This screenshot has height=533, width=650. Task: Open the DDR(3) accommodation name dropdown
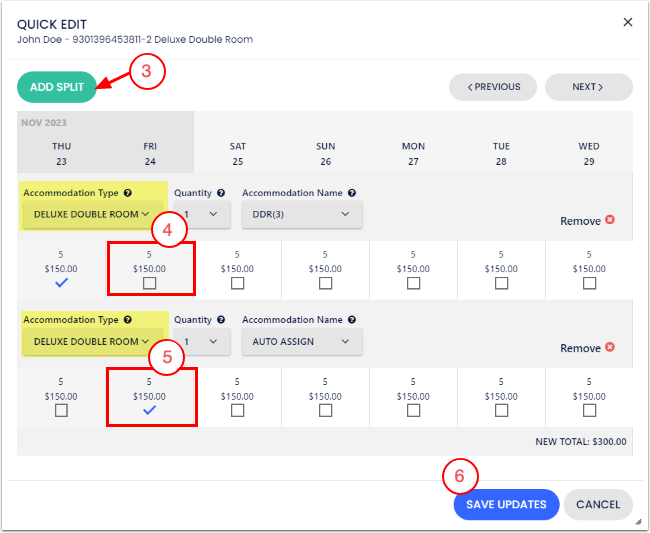301,214
